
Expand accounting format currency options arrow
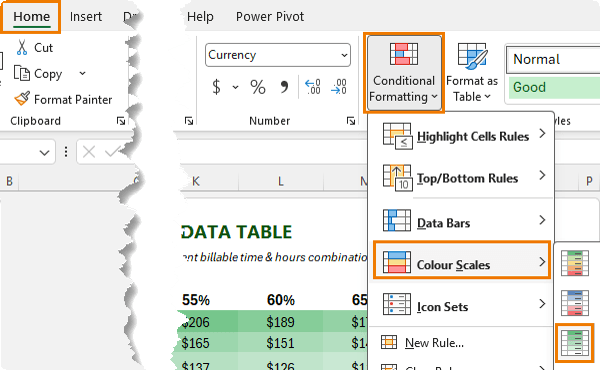[235, 87]
